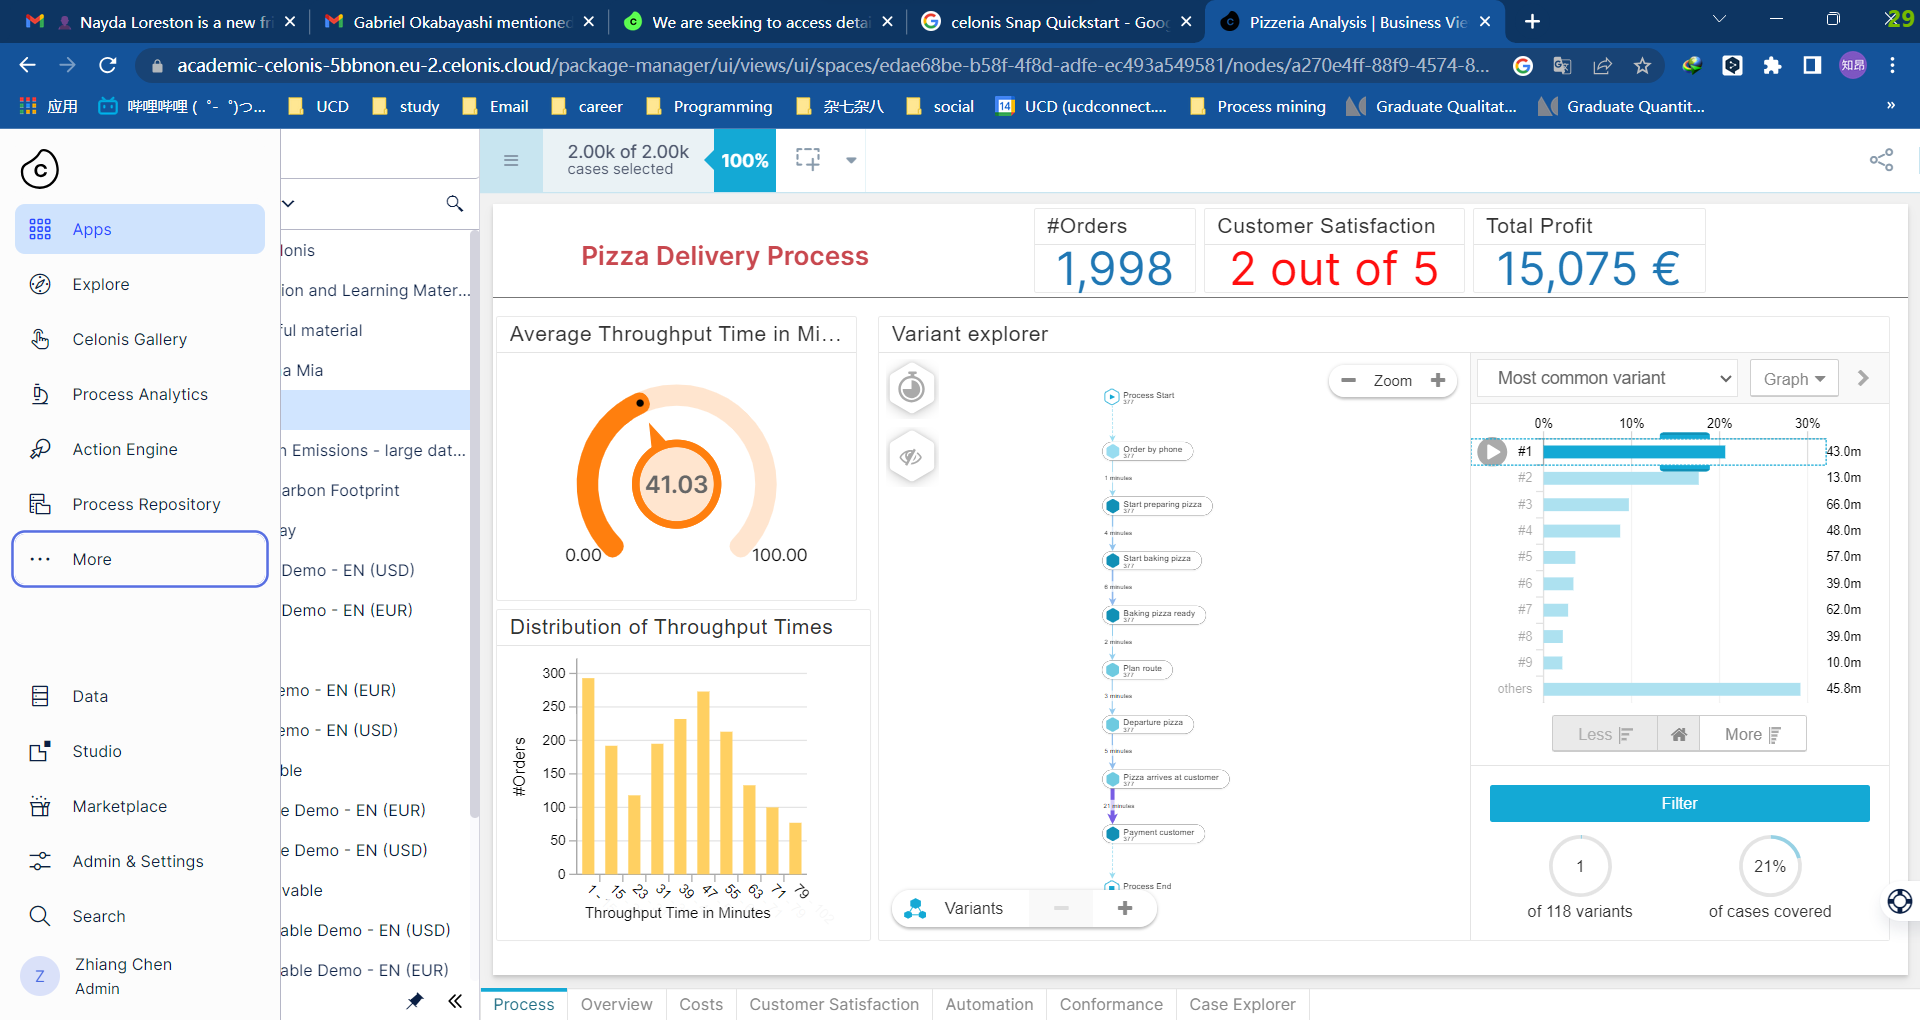
Task: Decrease variants with the minus button
Action: (1061, 908)
